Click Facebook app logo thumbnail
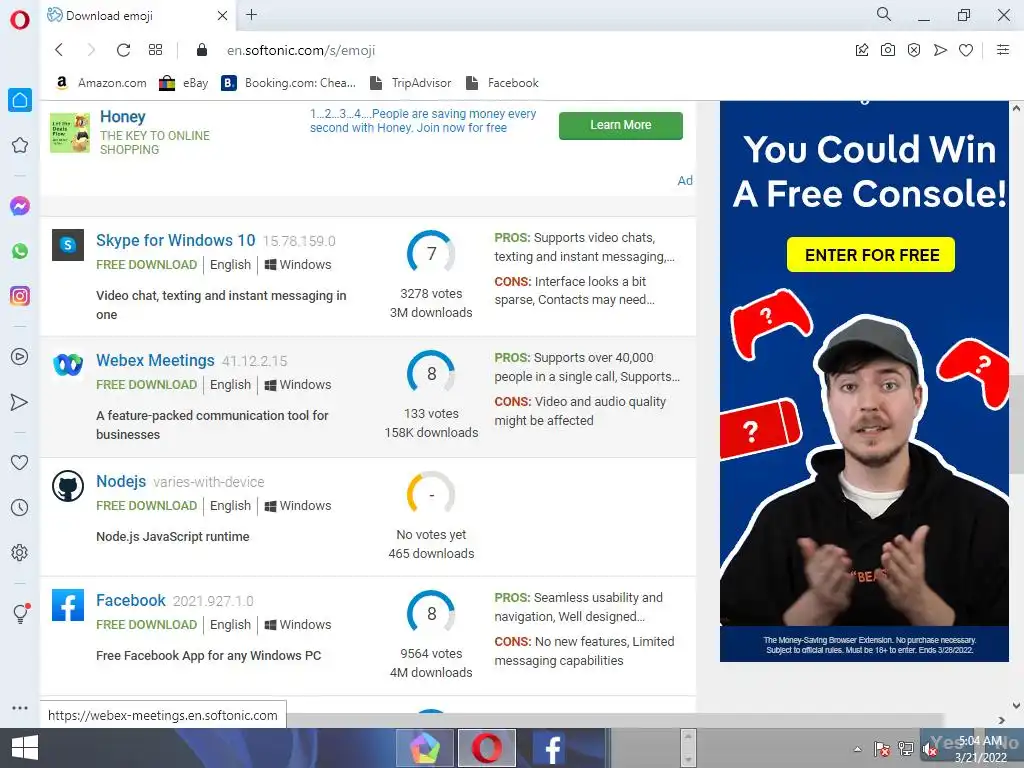 68,605
